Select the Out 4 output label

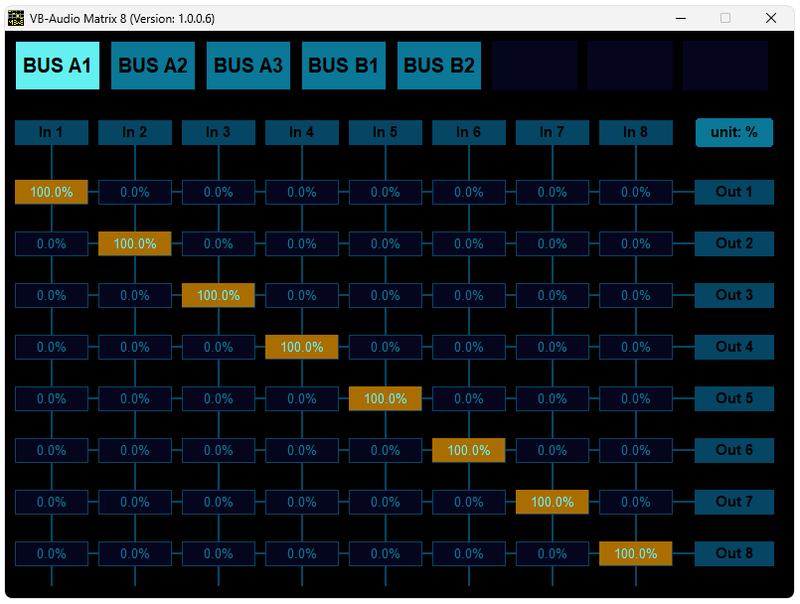pos(734,347)
